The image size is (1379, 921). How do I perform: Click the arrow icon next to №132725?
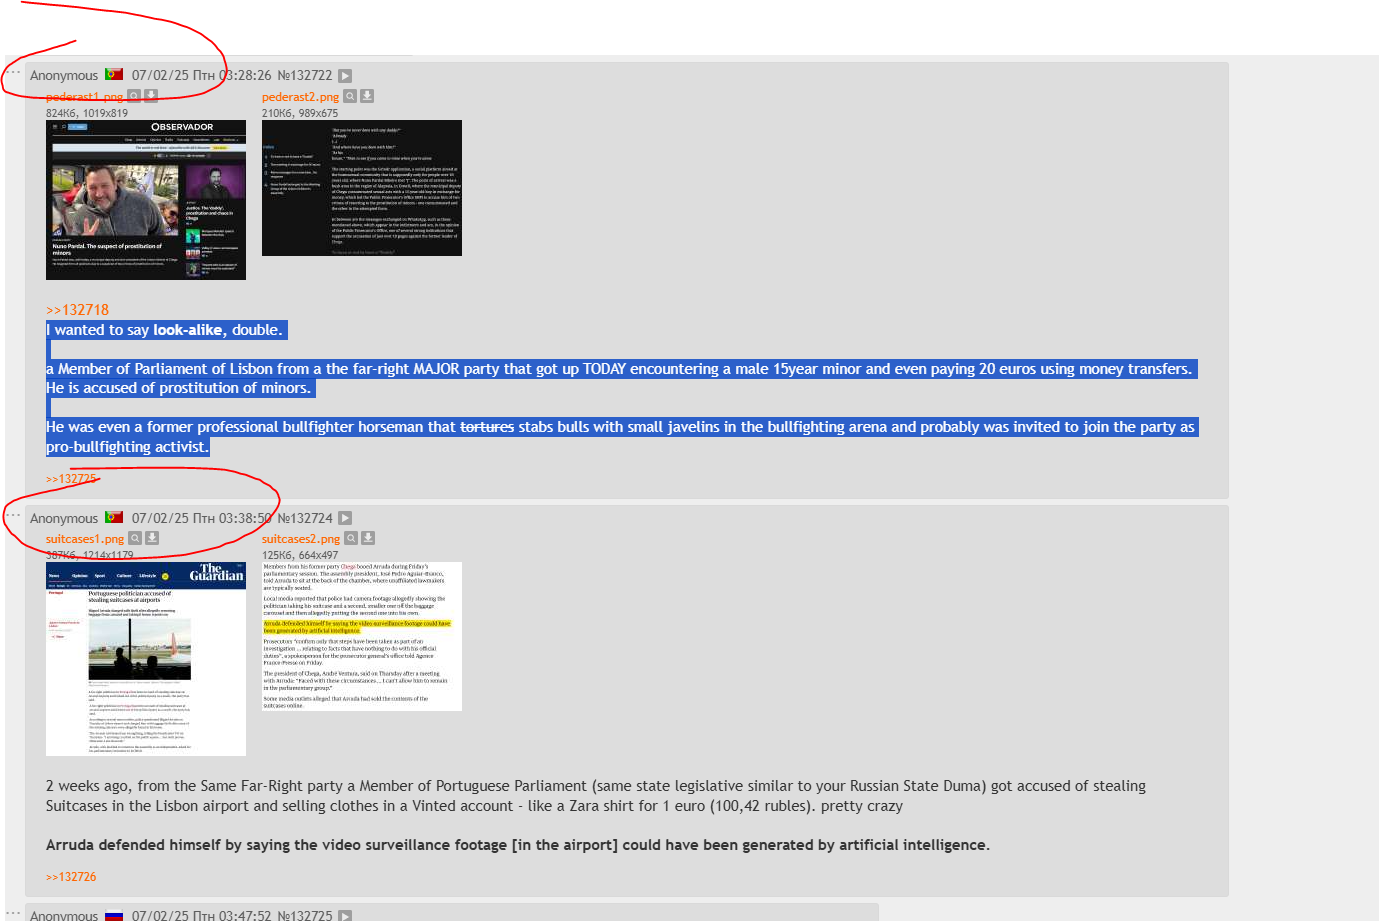point(345,915)
